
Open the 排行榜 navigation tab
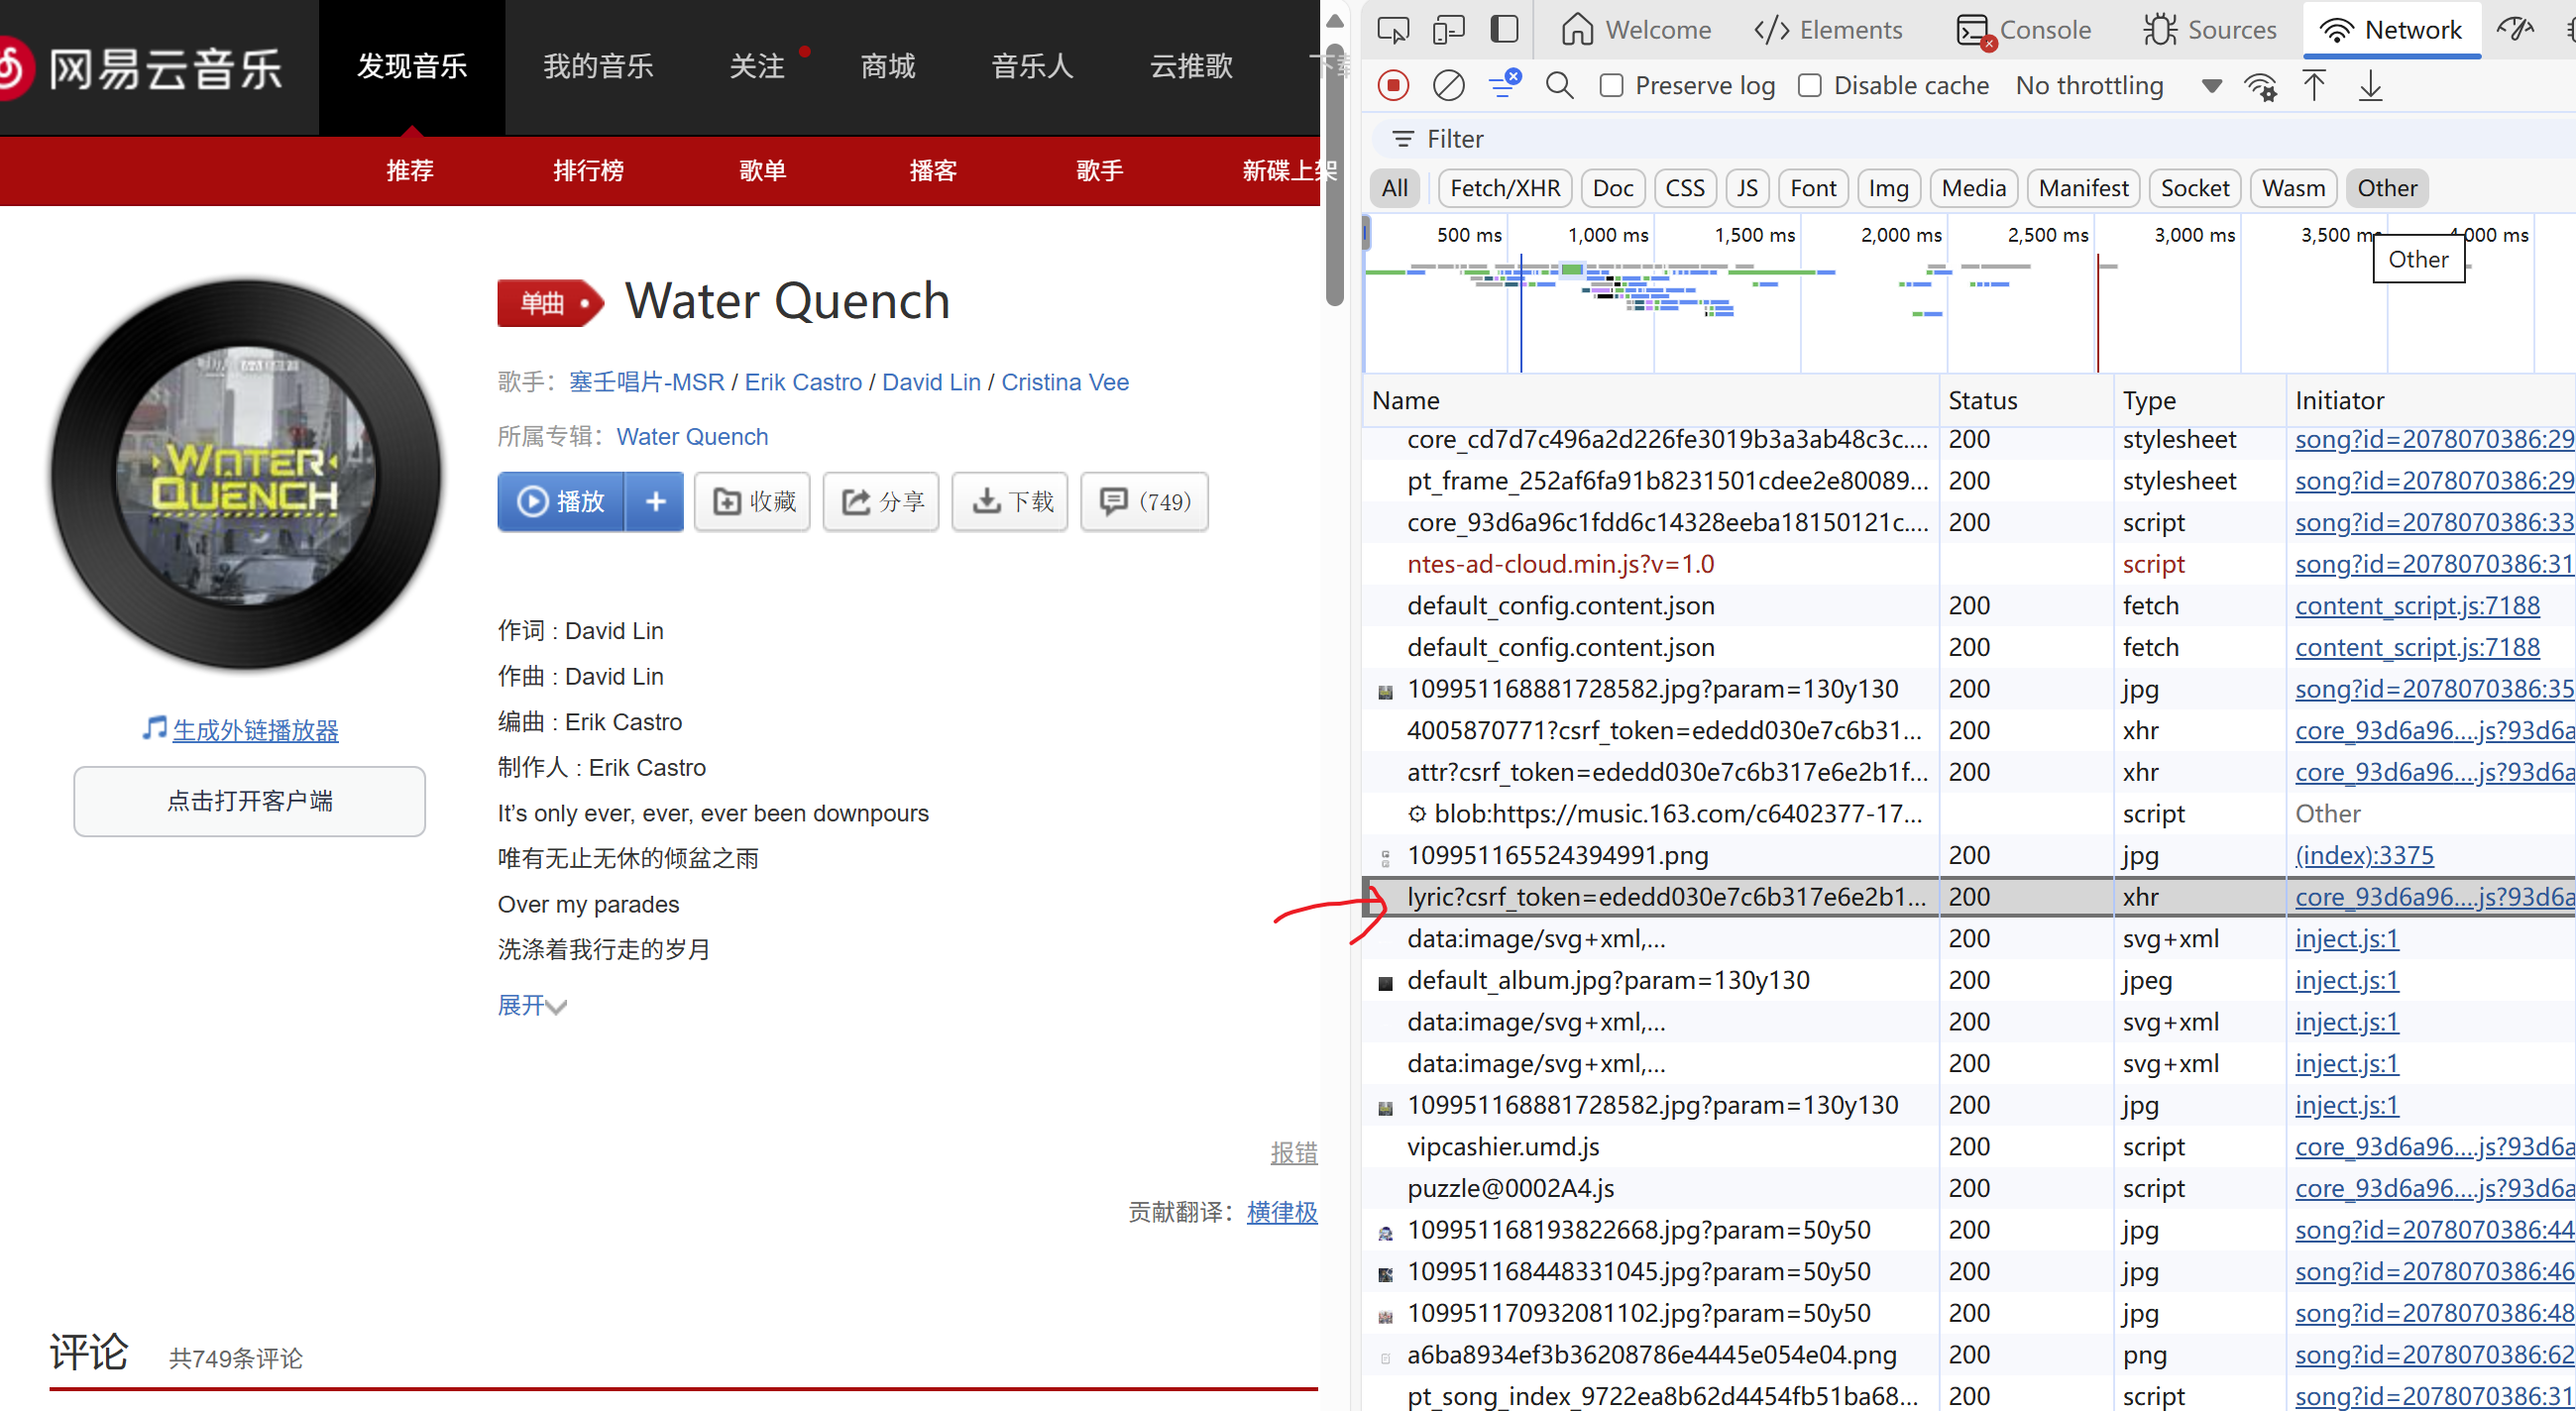(588, 170)
